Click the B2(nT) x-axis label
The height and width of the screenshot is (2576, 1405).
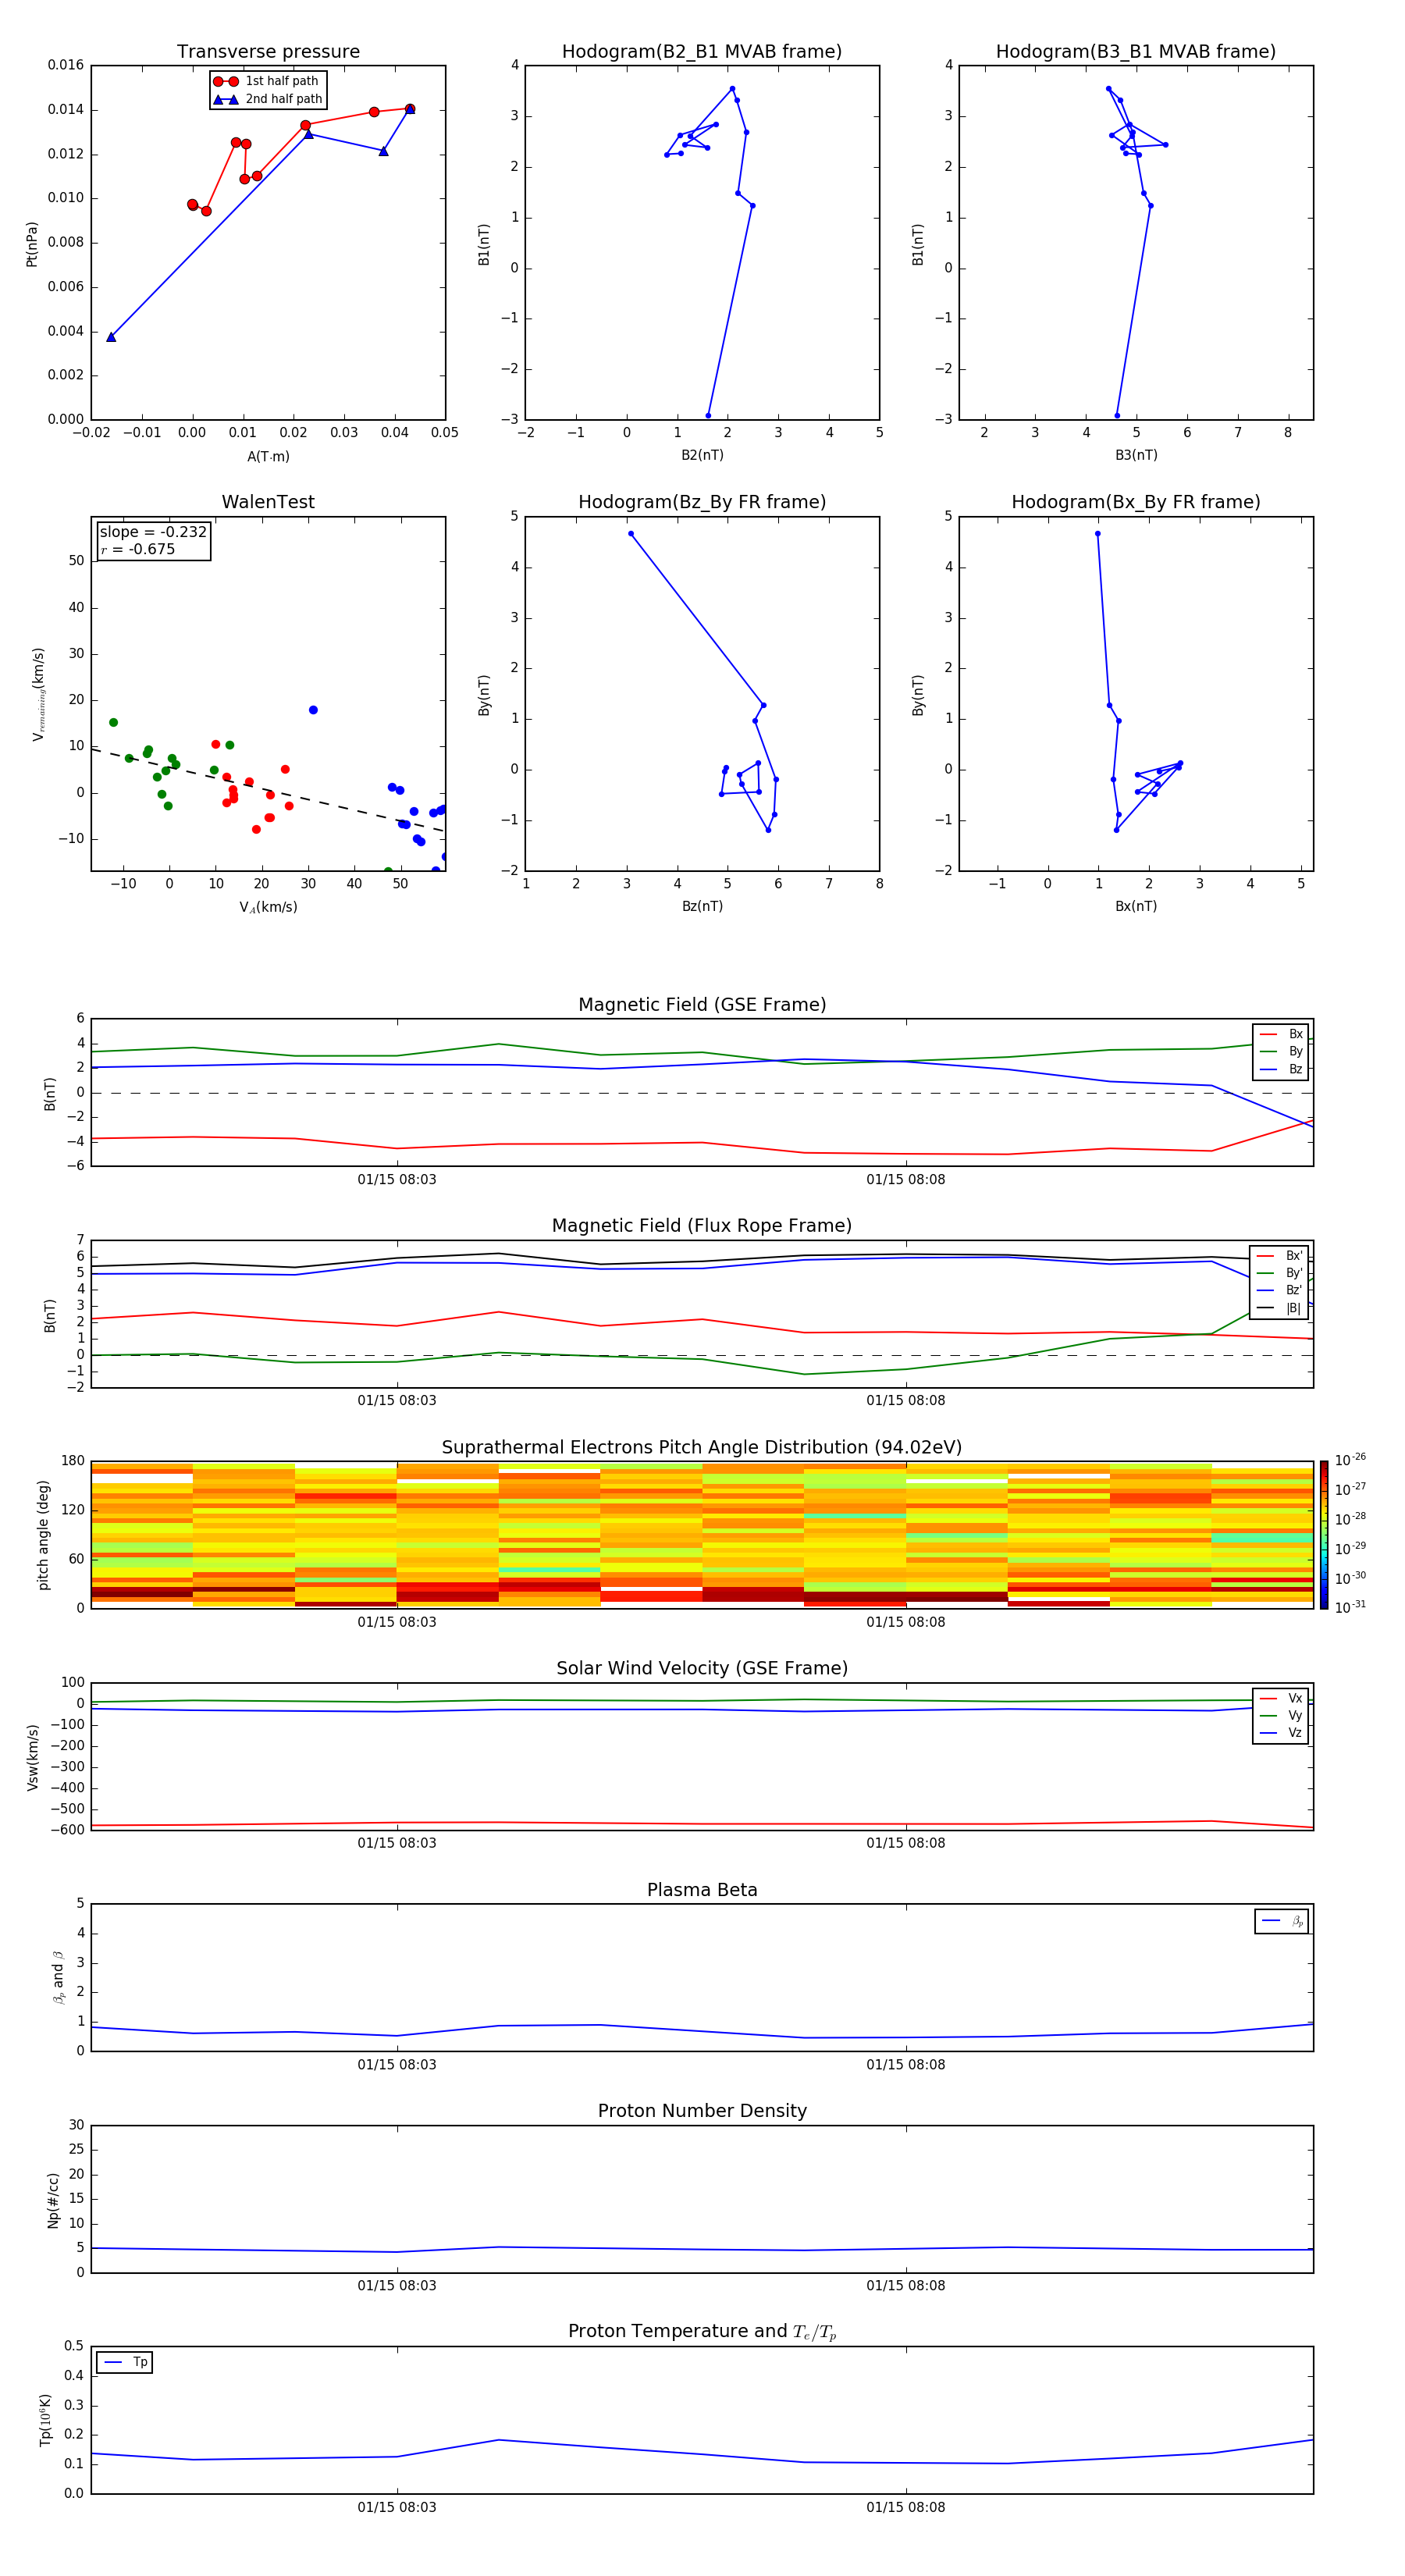[x=702, y=455]
